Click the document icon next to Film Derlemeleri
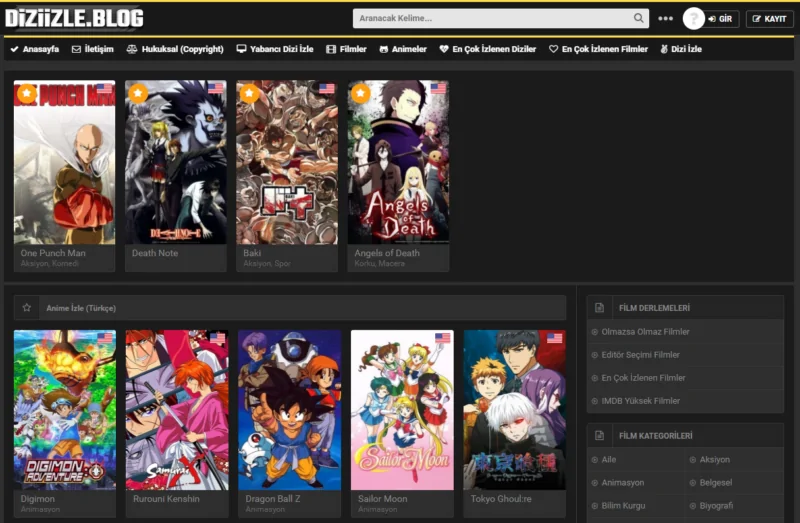The width and height of the screenshot is (800, 523). tap(599, 308)
